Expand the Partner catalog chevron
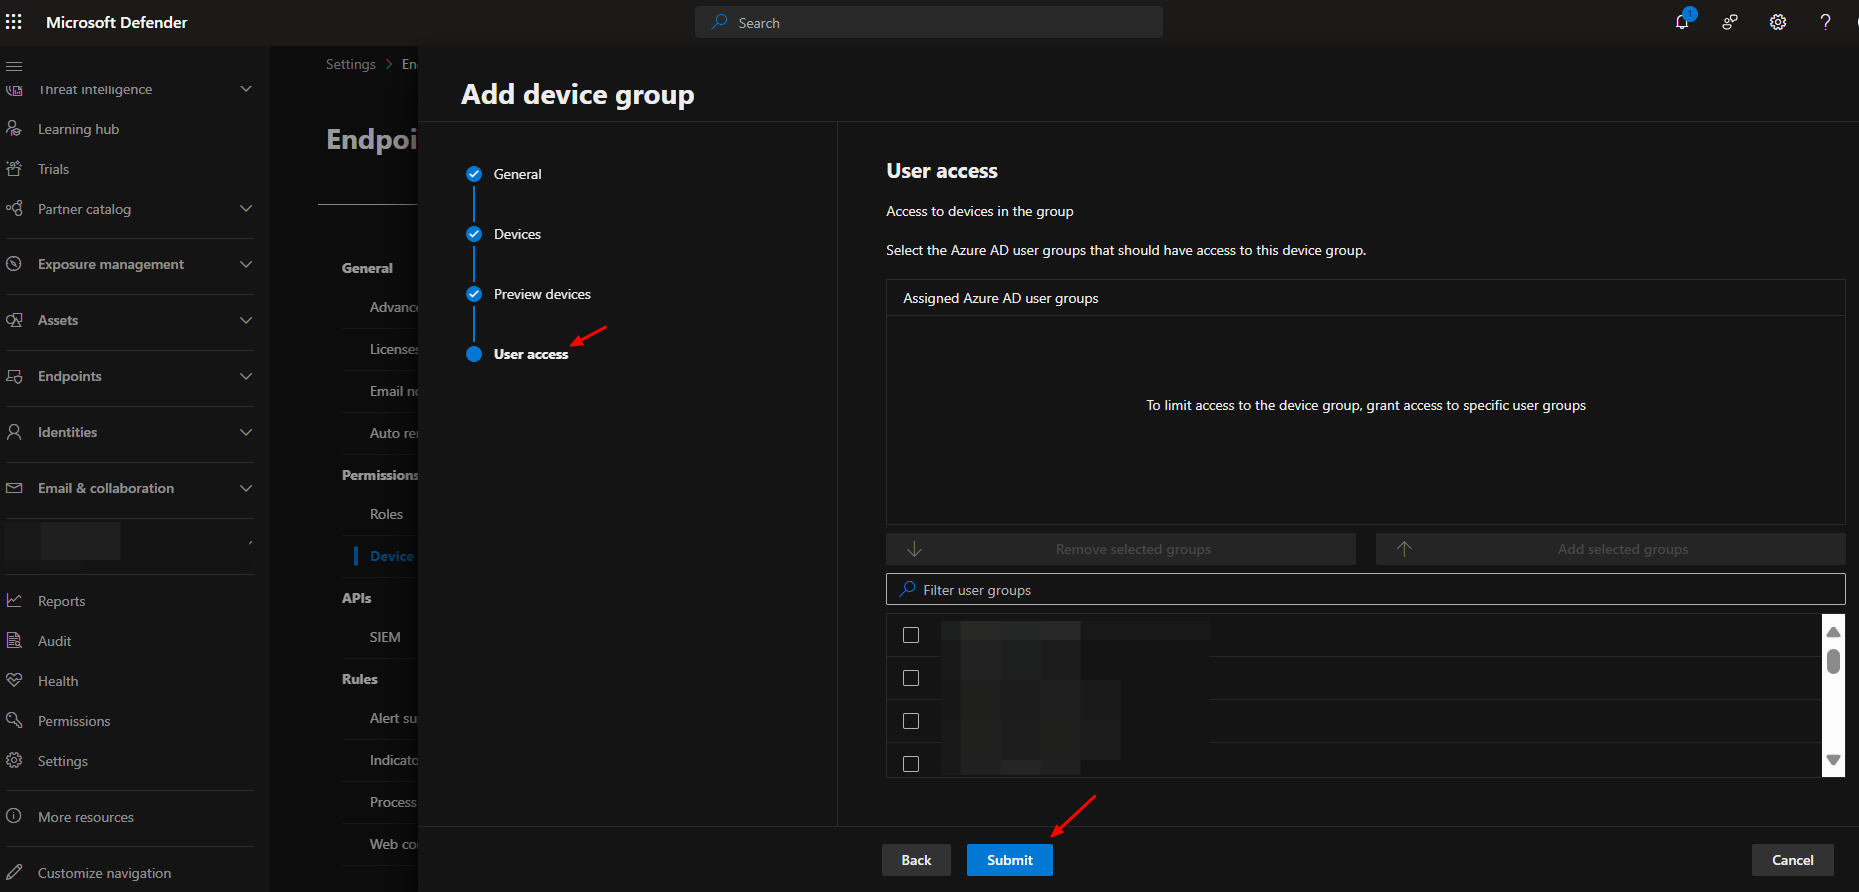This screenshot has width=1859, height=892. coord(246,209)
